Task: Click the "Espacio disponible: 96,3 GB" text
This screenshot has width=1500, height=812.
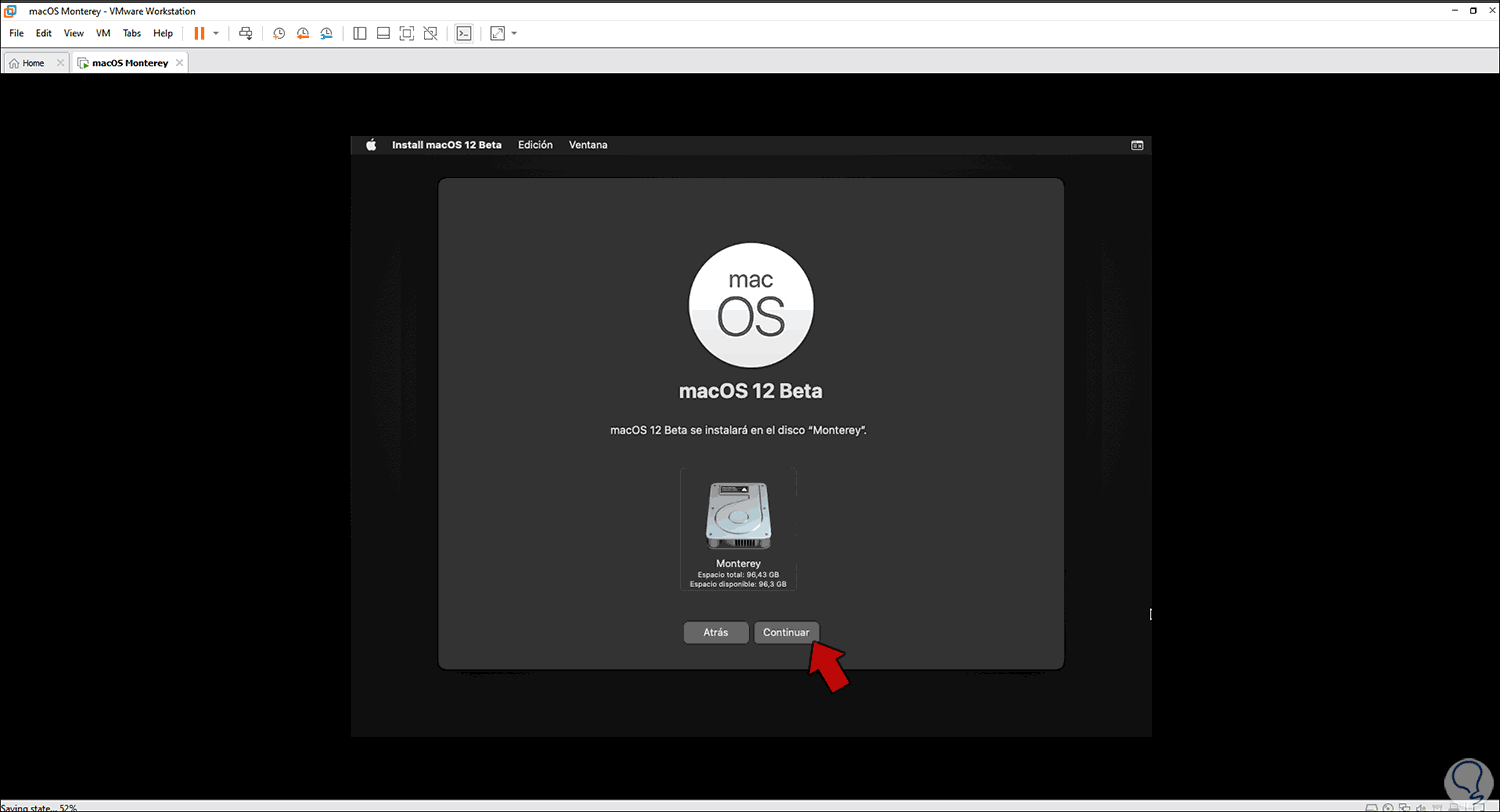Action: (738, 583)
